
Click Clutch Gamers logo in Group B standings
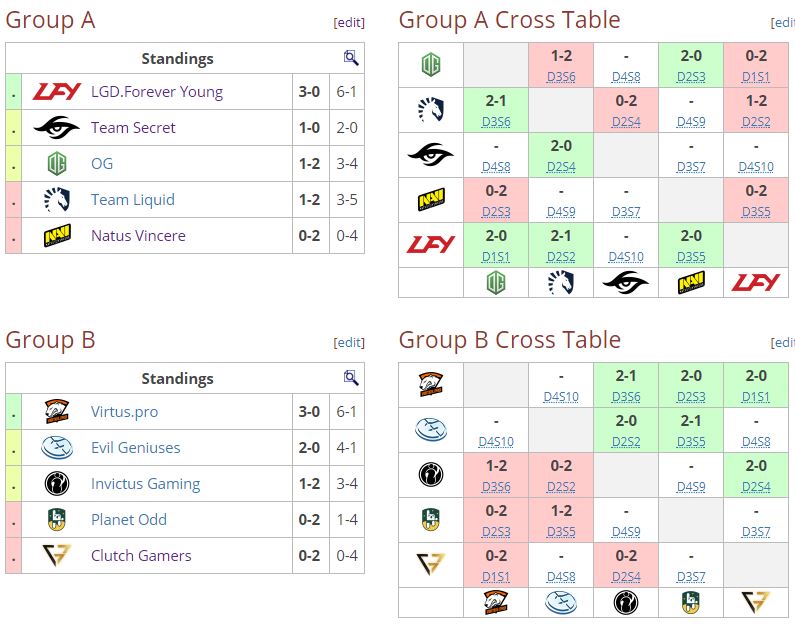coord(56,556)
